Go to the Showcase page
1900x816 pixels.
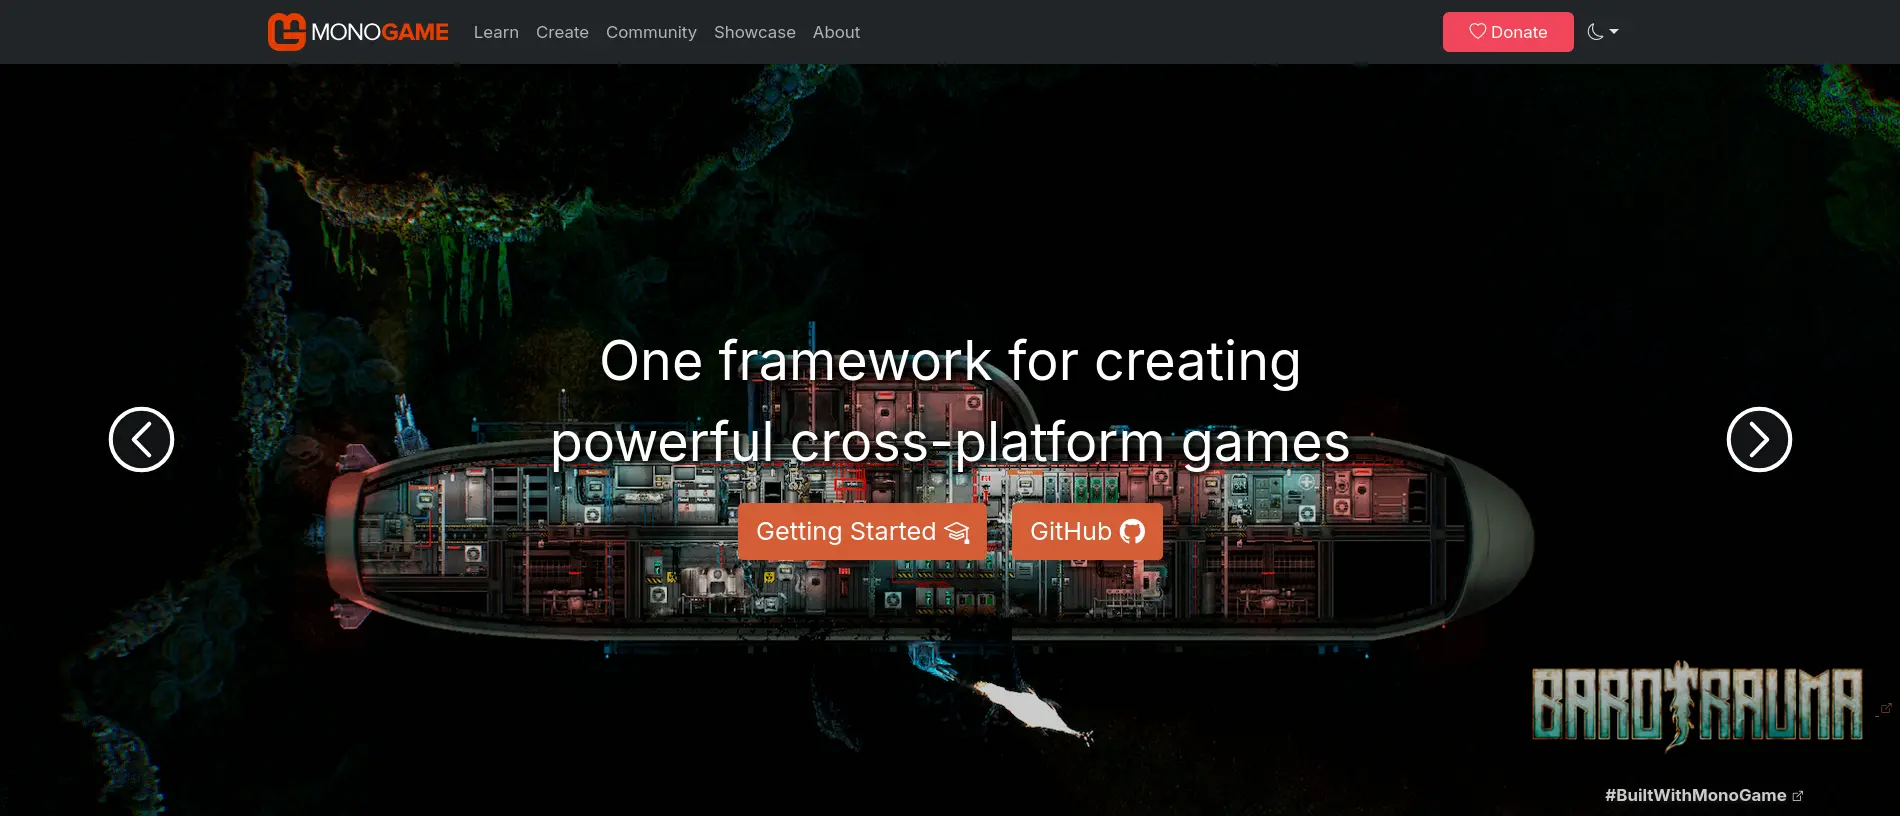click(x=755, y=32)
